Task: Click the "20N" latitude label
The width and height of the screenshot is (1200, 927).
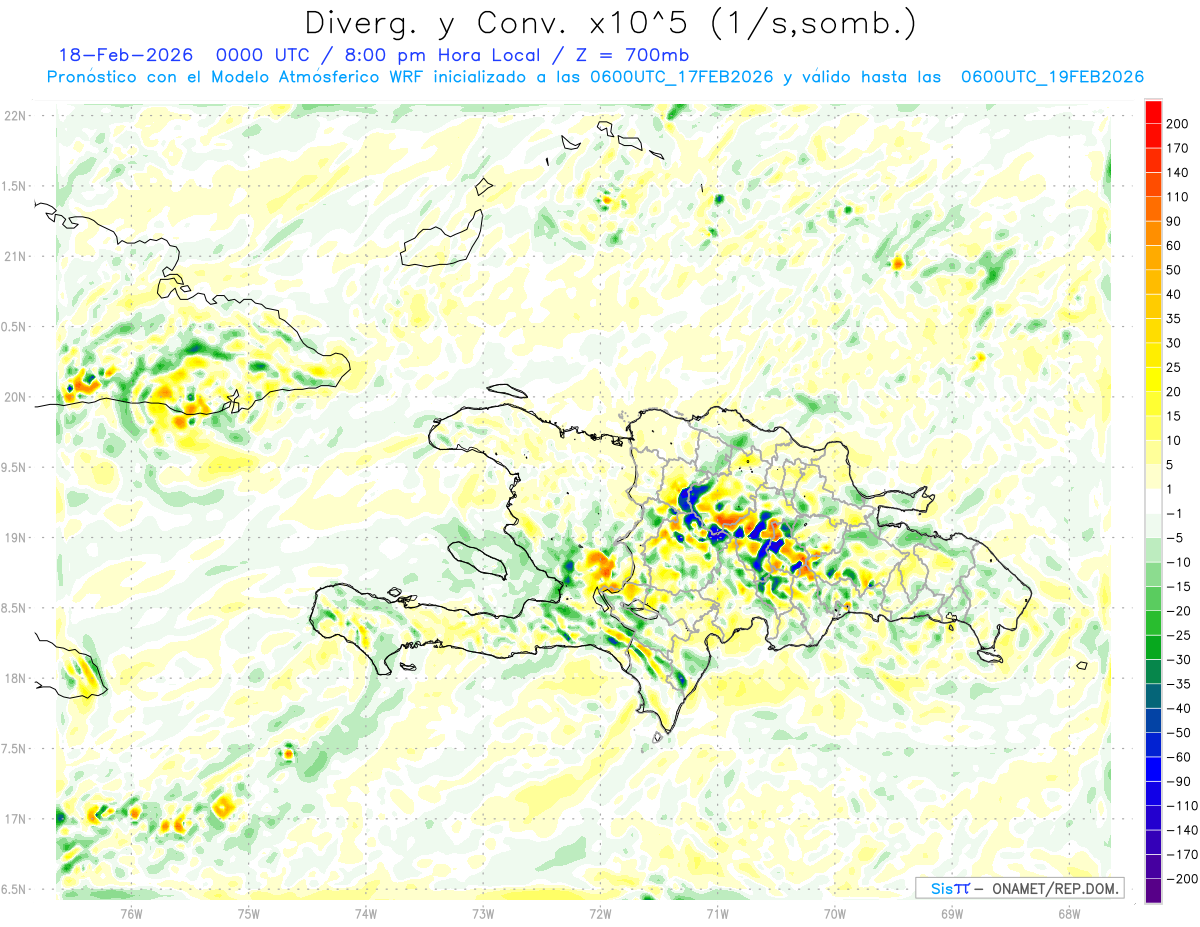Action: pyautogui.click(x=15, y=397)
